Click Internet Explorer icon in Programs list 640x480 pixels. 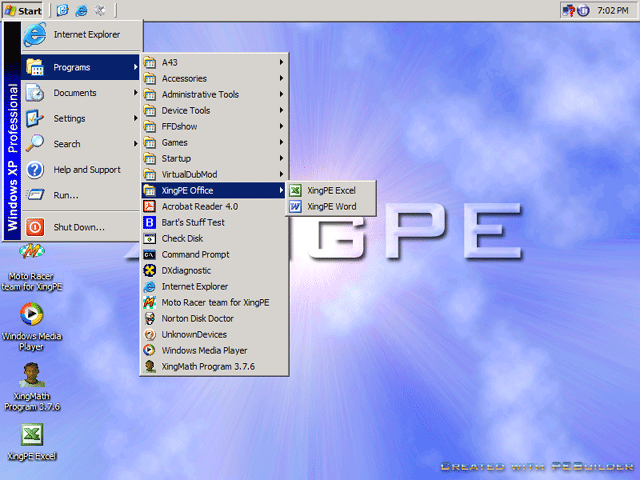click(x=149, y=287)
